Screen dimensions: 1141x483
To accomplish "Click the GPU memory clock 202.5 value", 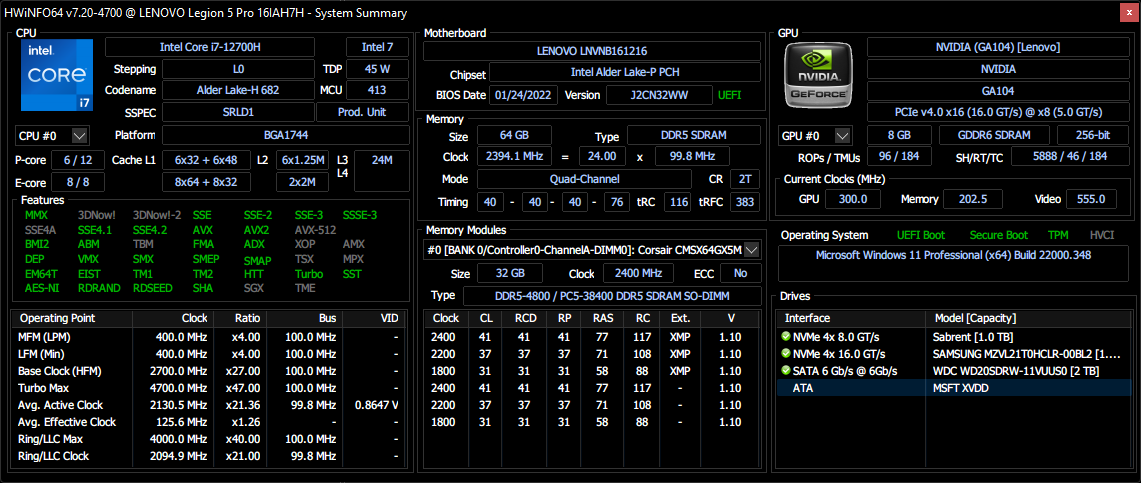I will coord(973,199).
